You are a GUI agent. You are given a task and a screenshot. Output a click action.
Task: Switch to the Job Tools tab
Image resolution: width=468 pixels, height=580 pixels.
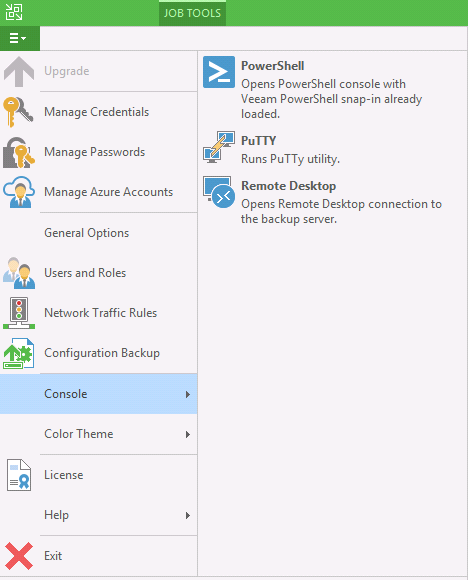(192, 13)
